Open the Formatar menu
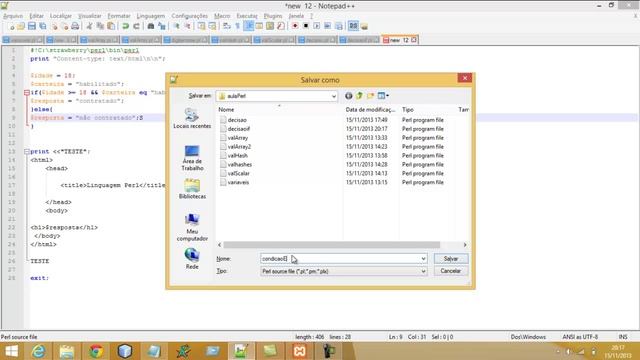This screenshot has width=640, height=360. [x=119, y=16]
